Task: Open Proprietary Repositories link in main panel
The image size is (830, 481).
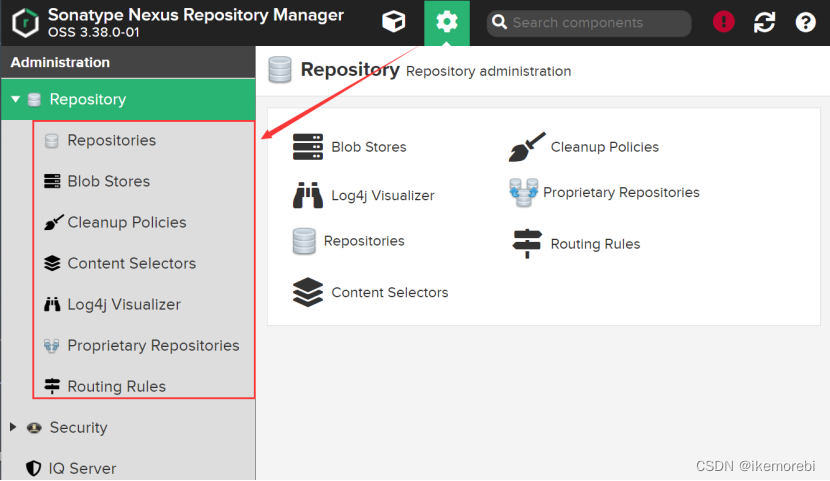Action: click(x=621, y=193)
